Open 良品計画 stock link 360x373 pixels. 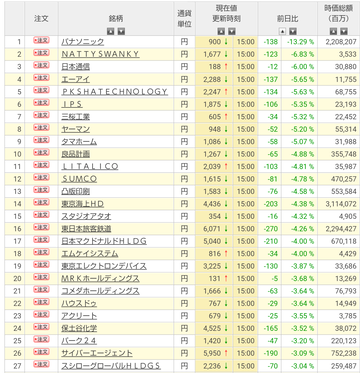[x=76, y=154]
